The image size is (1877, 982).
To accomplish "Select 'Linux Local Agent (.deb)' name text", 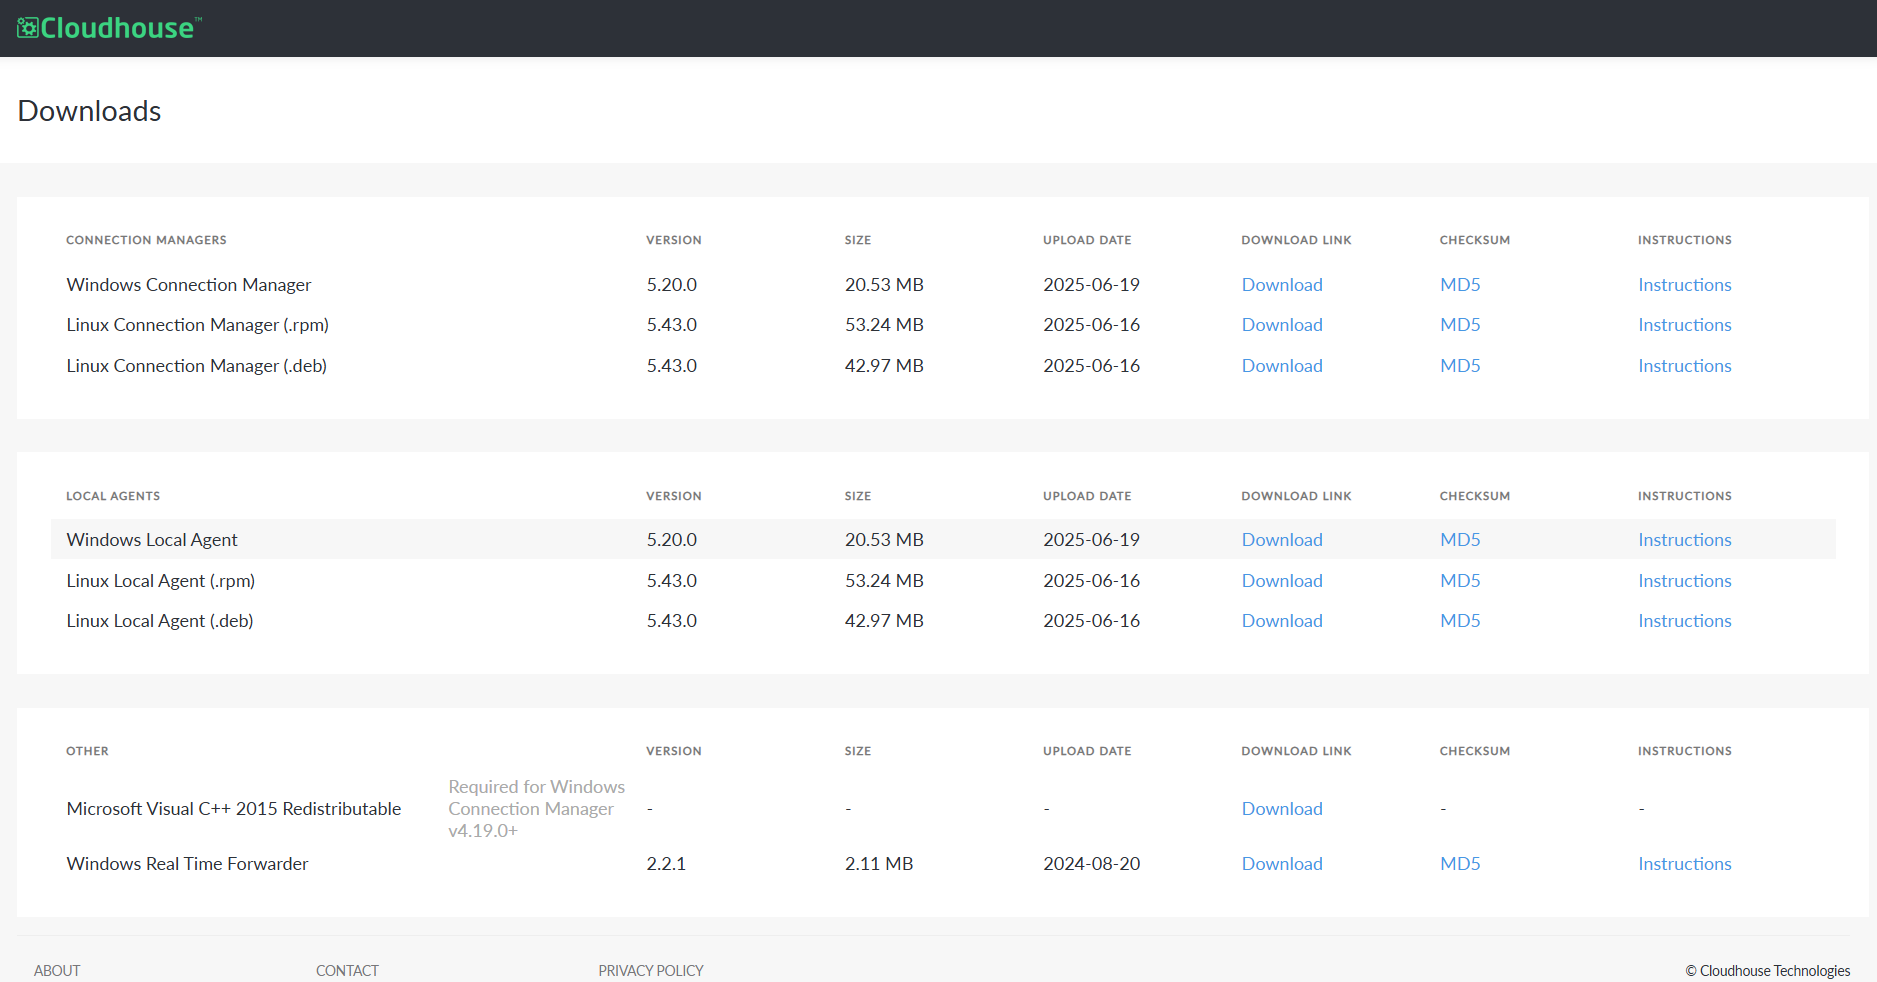I will click(160, 621).
